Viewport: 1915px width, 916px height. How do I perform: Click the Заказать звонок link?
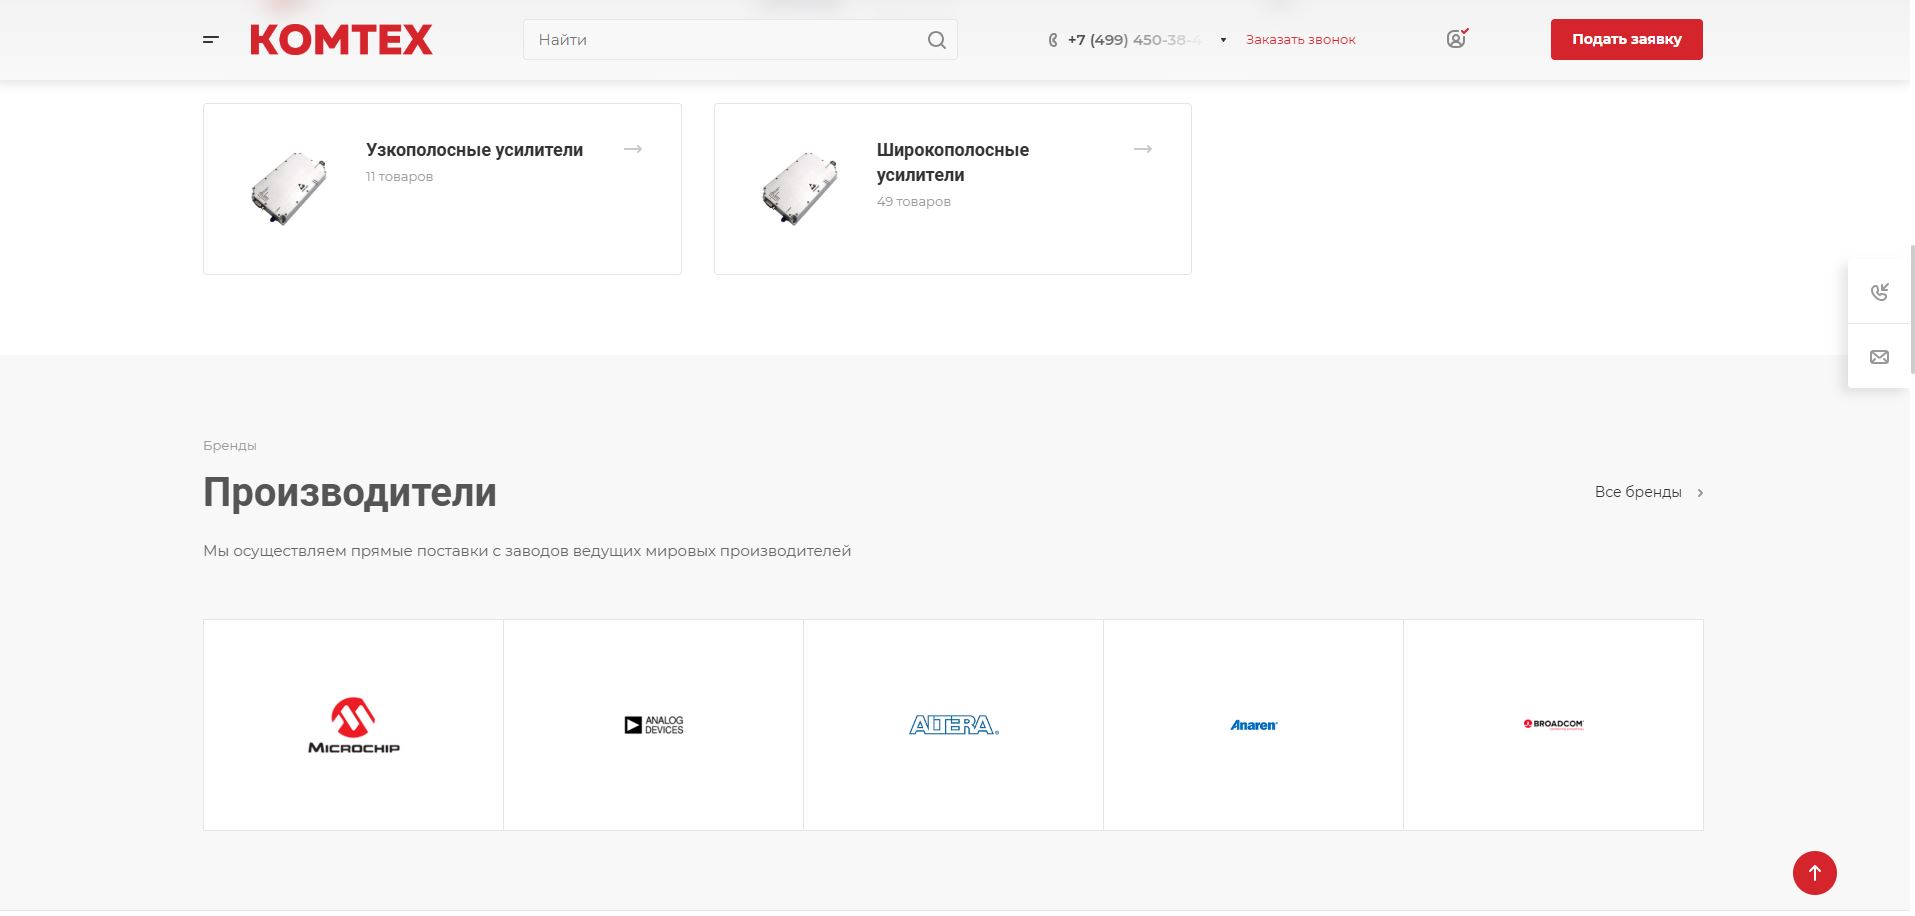(1301, 40)
